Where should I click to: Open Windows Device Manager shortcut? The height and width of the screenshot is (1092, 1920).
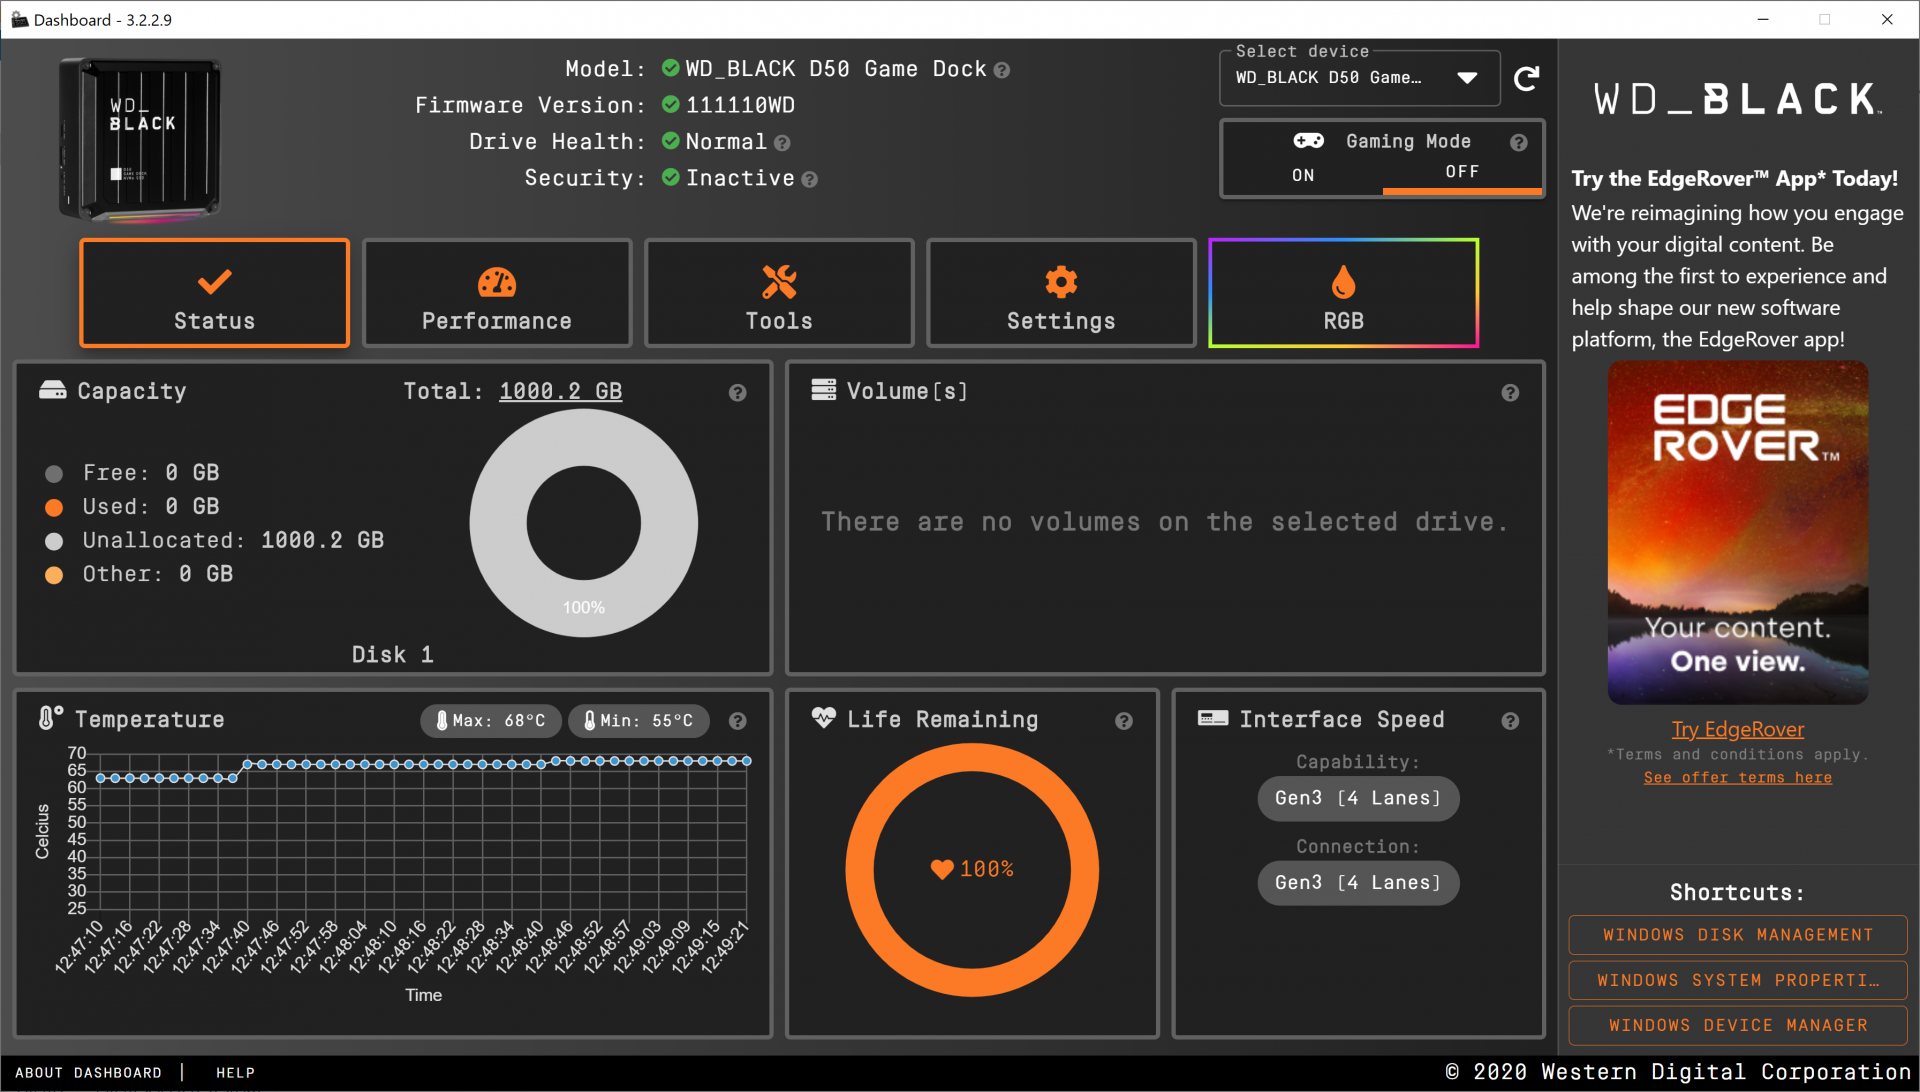(1738, 1026)
